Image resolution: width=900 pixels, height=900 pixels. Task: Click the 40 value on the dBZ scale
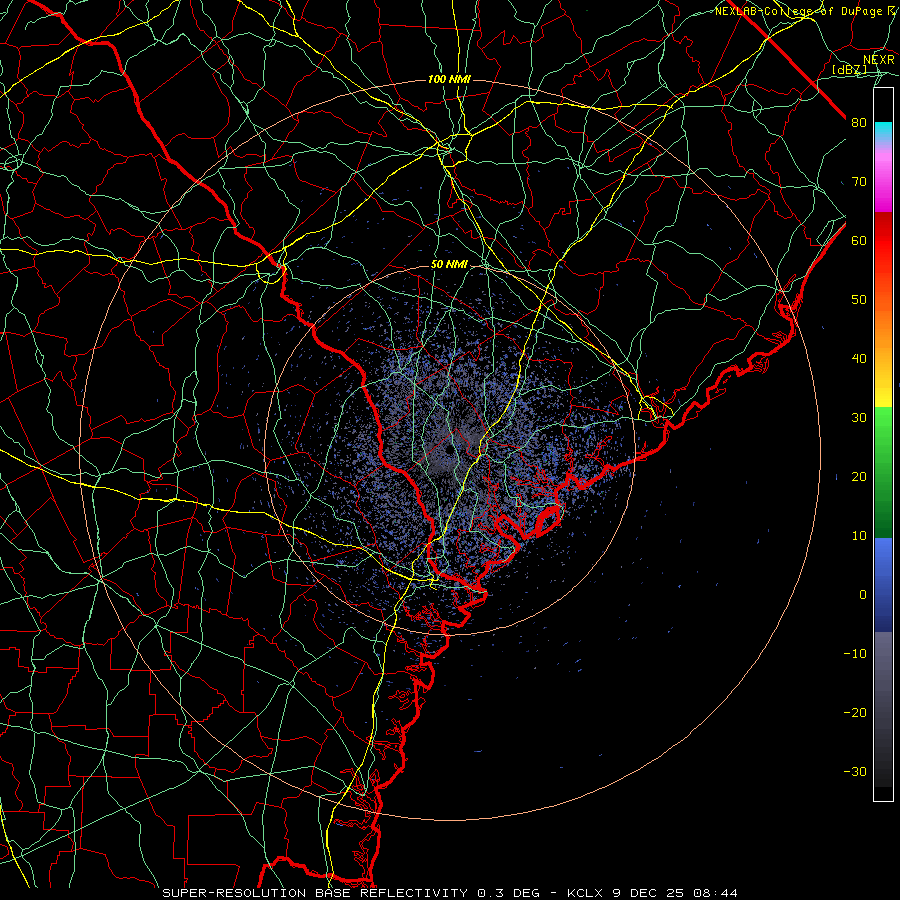coord(859,358)
